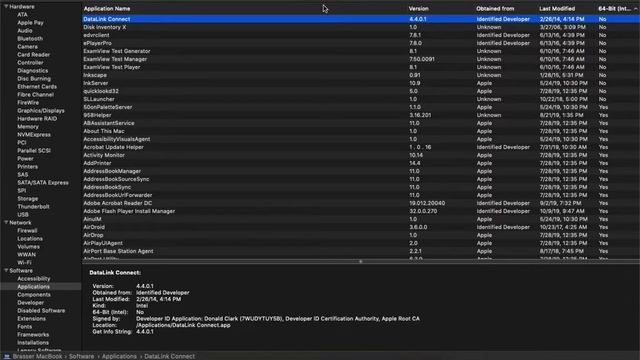This screenshot has width=640, height=360.
Task: Open Storage hardware info
Action: (28, 199)
